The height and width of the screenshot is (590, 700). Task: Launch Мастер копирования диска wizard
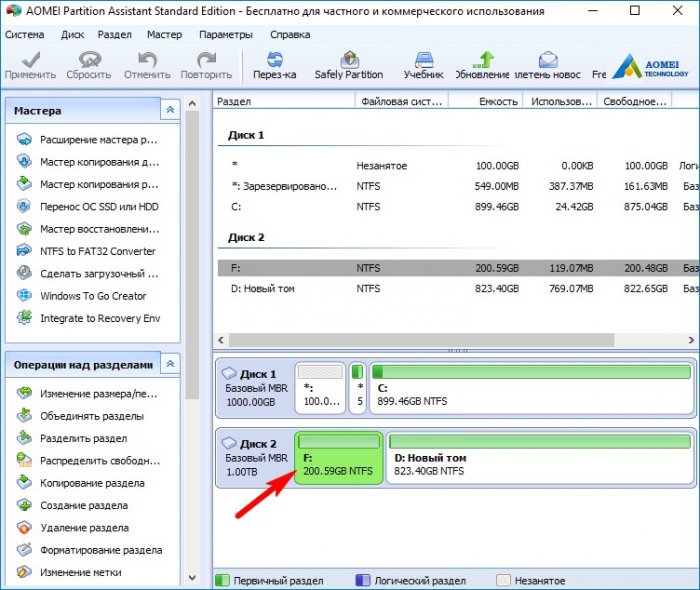pos(87,162)
